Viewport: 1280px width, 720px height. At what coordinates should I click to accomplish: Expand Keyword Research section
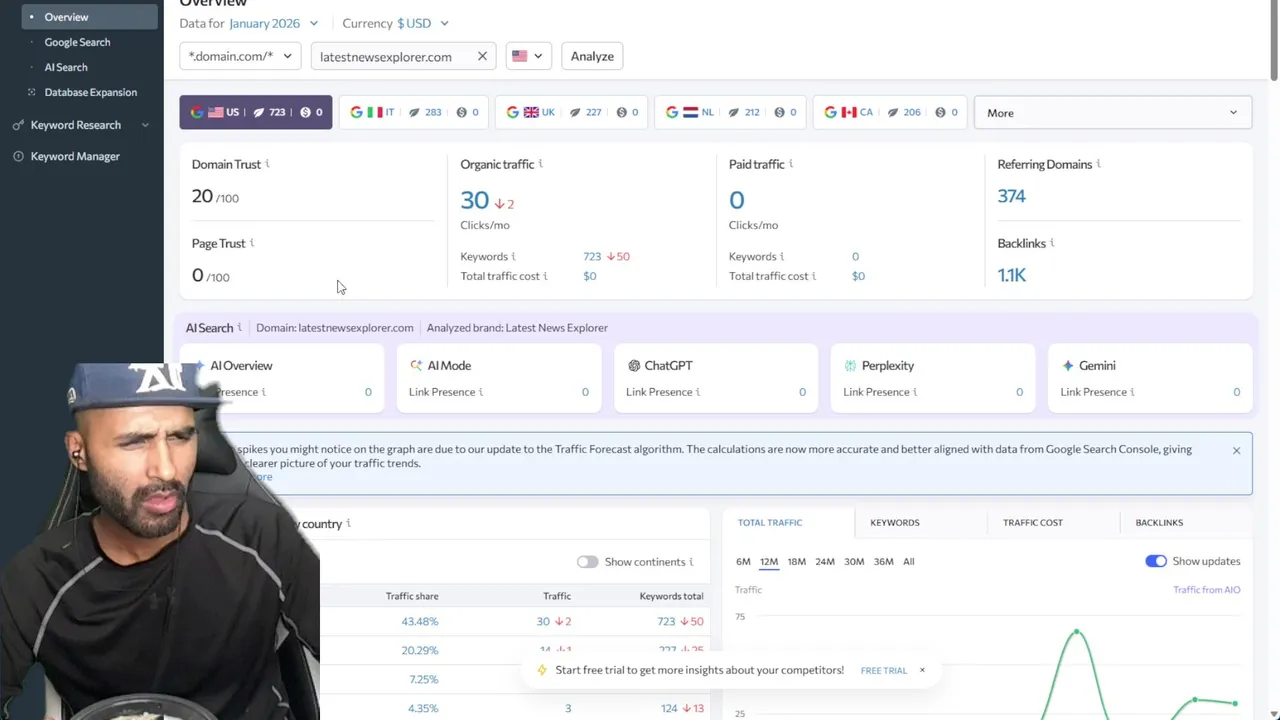[x=82, y=125]
